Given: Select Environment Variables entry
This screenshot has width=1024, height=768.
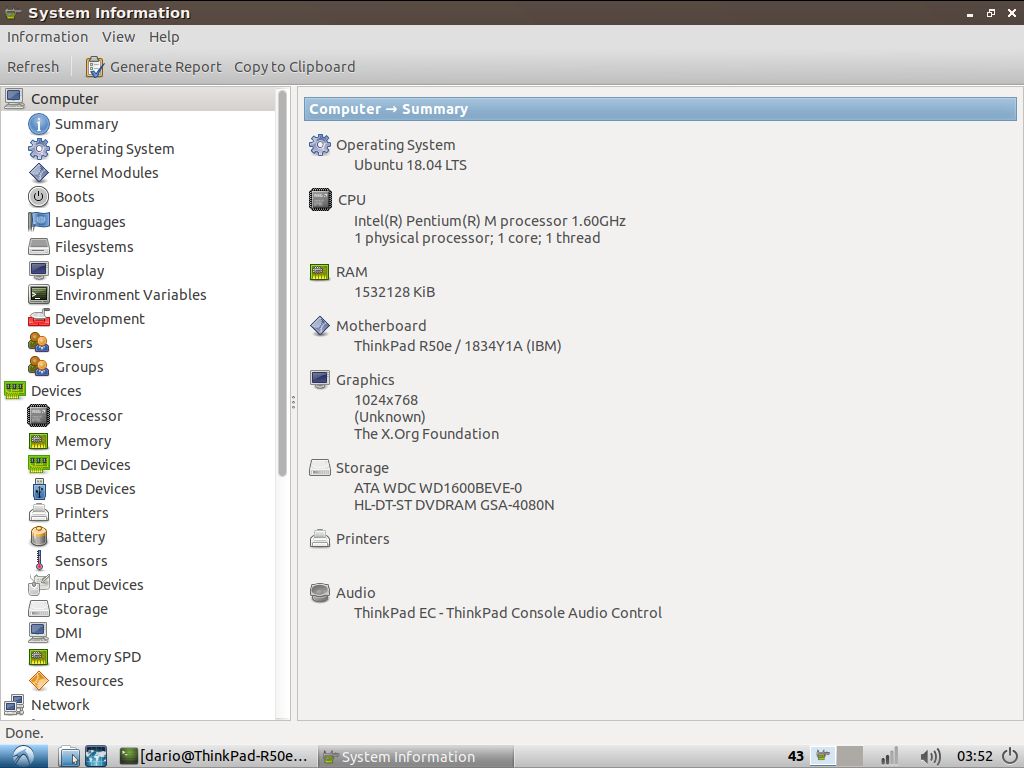Looking at the screenshot, I should pyautogui.click(x=131, y=295).
